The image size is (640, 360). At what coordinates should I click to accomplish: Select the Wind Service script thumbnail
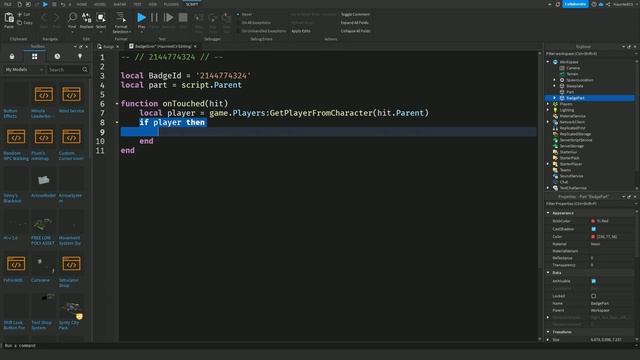[71, 95]
